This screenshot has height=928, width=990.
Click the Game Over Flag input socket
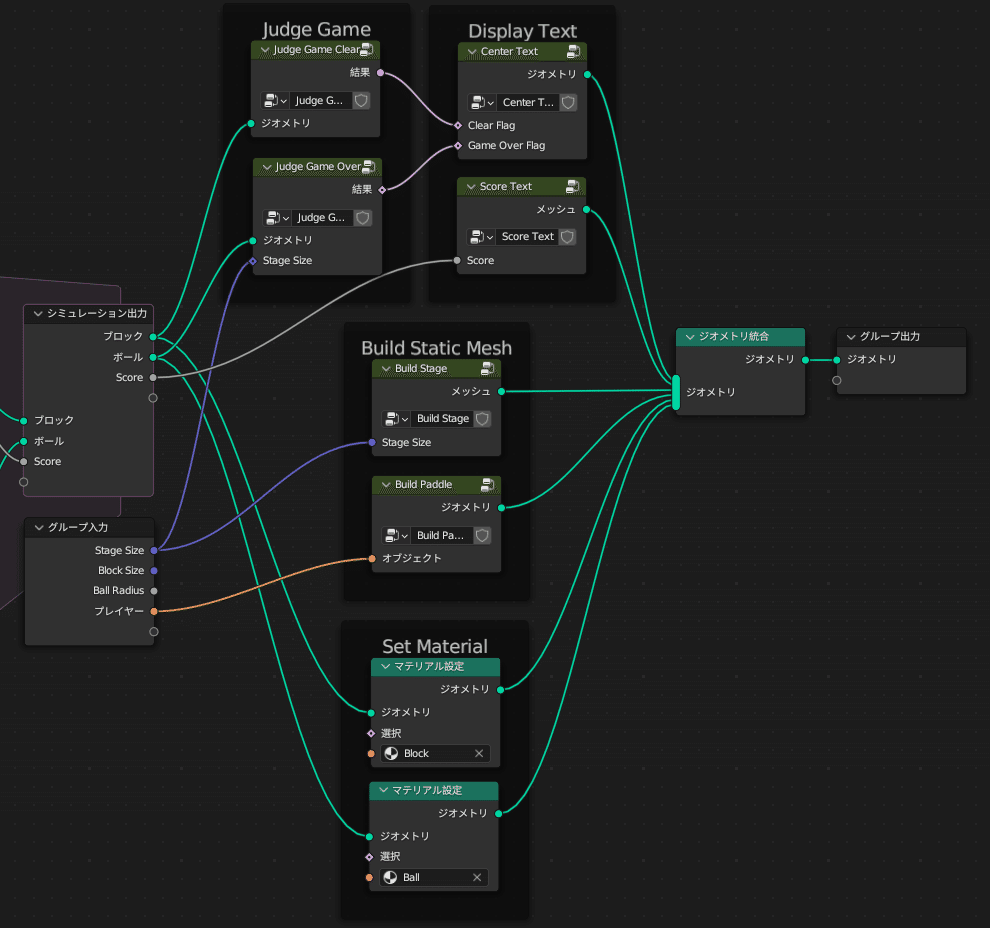458,146
